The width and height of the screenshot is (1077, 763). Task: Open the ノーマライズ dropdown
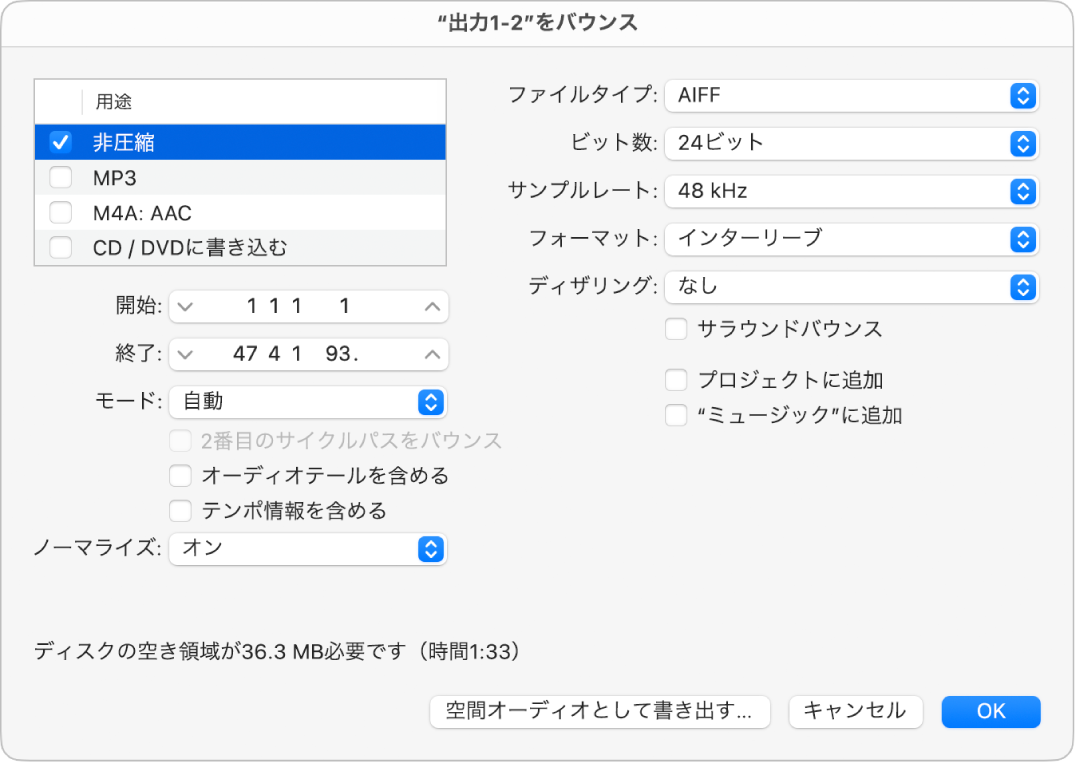click(x=431, y=549)
